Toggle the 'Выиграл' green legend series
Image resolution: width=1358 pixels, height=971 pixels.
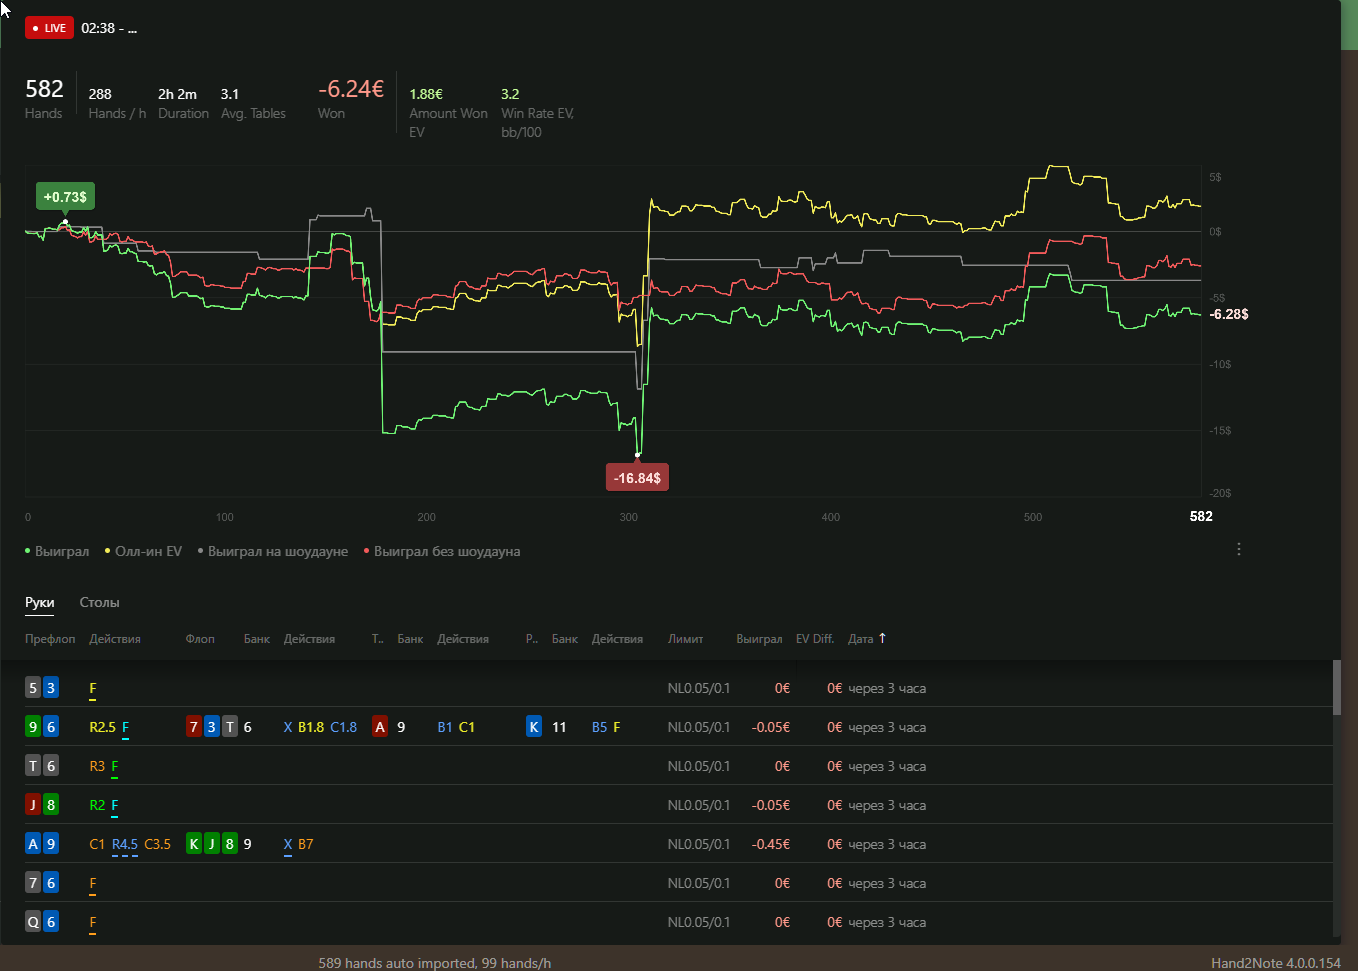(x=57, y=551)
